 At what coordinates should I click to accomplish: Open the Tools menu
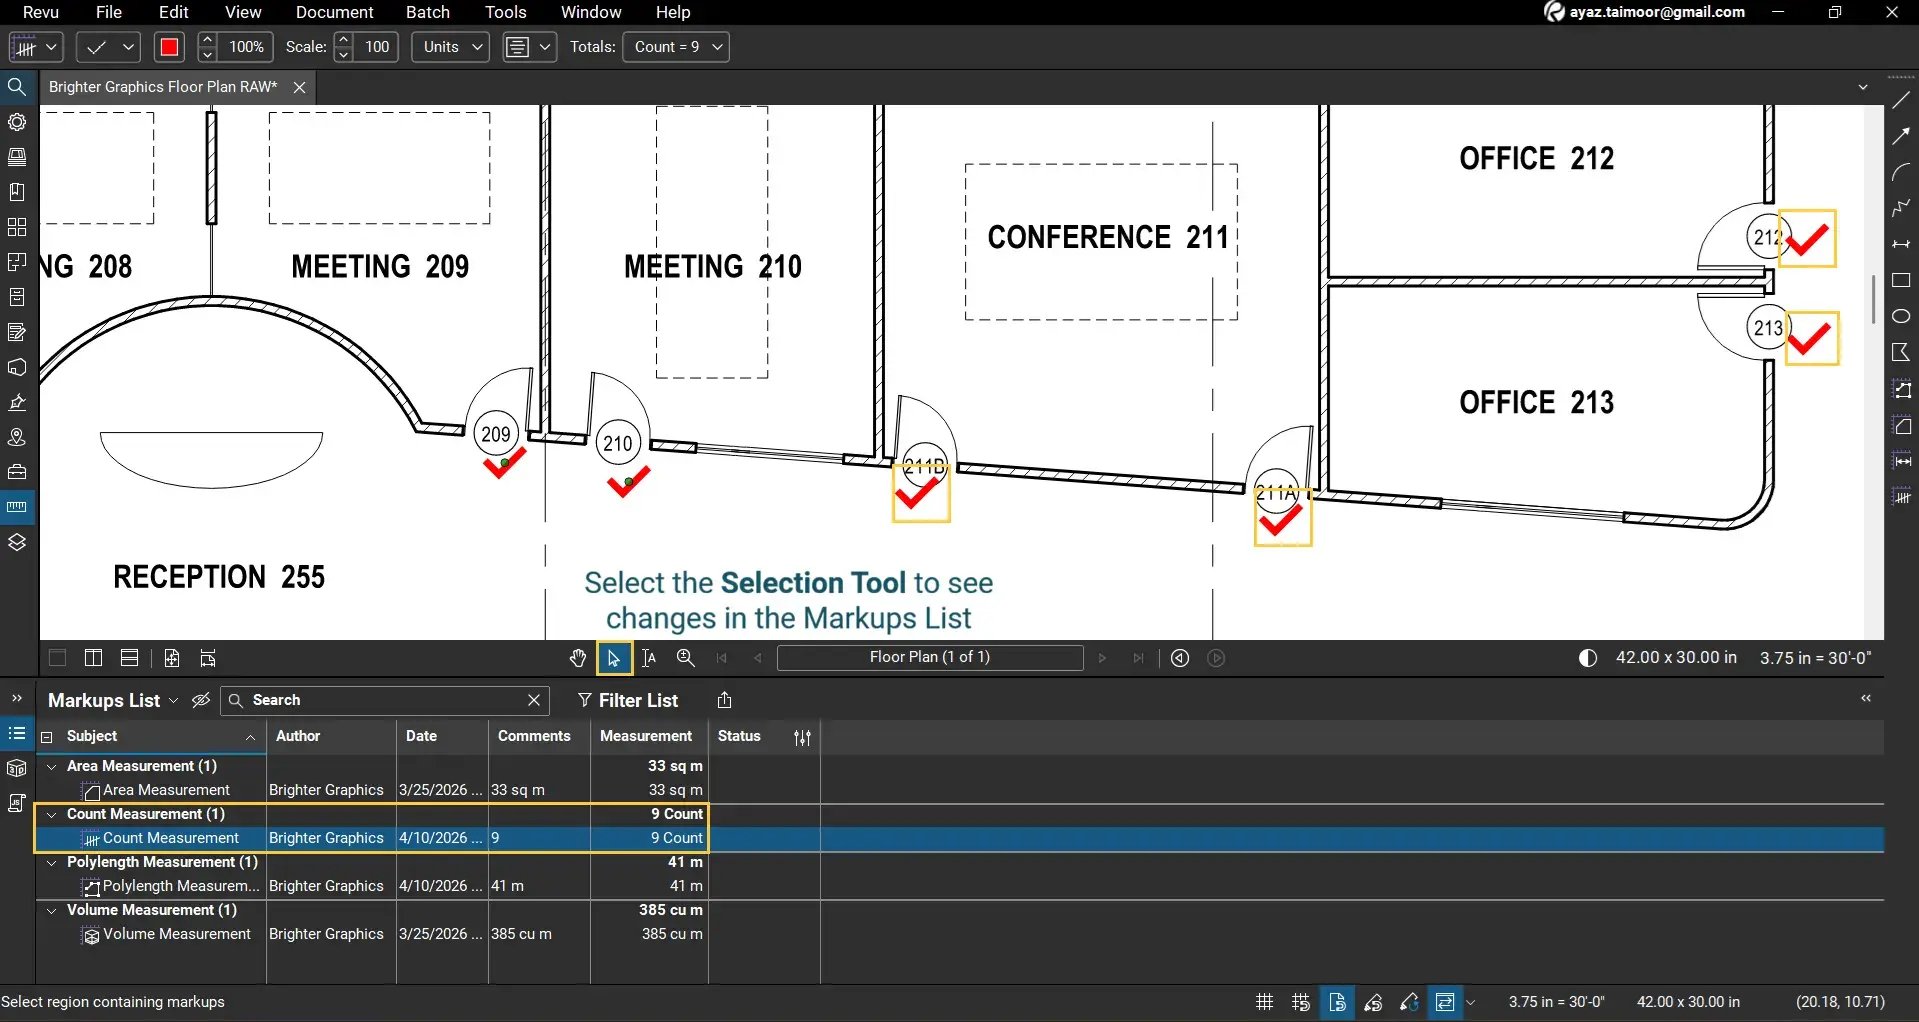(505, 12)
